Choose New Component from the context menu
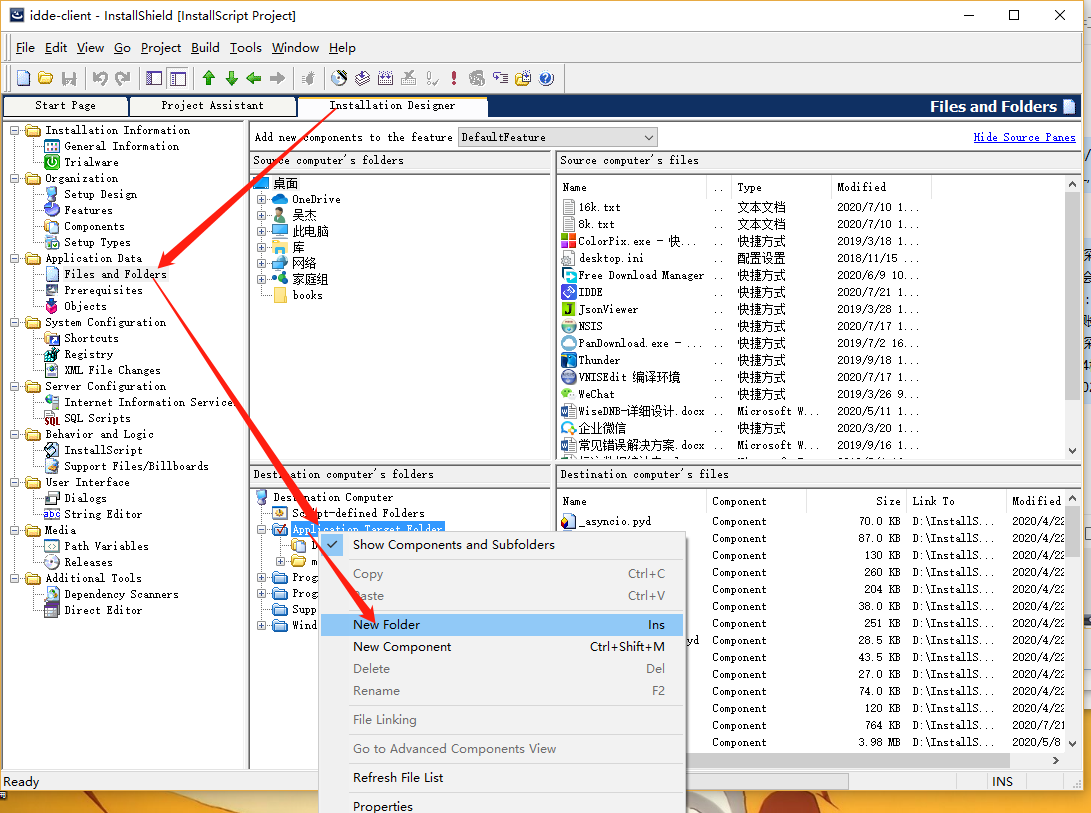The width and height of the screenshot is (1091, 813). pyautogui.click(x=502, y=647)
